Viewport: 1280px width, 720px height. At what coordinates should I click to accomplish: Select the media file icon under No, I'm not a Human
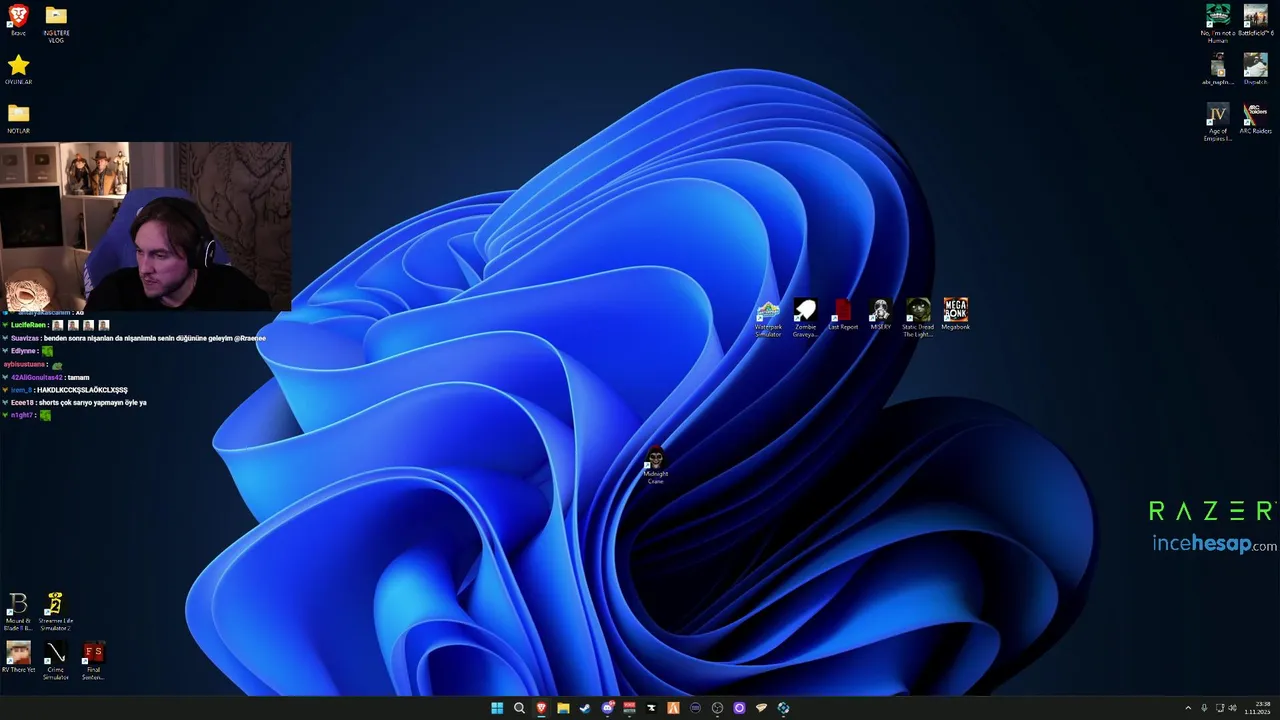click(1218, 69)
